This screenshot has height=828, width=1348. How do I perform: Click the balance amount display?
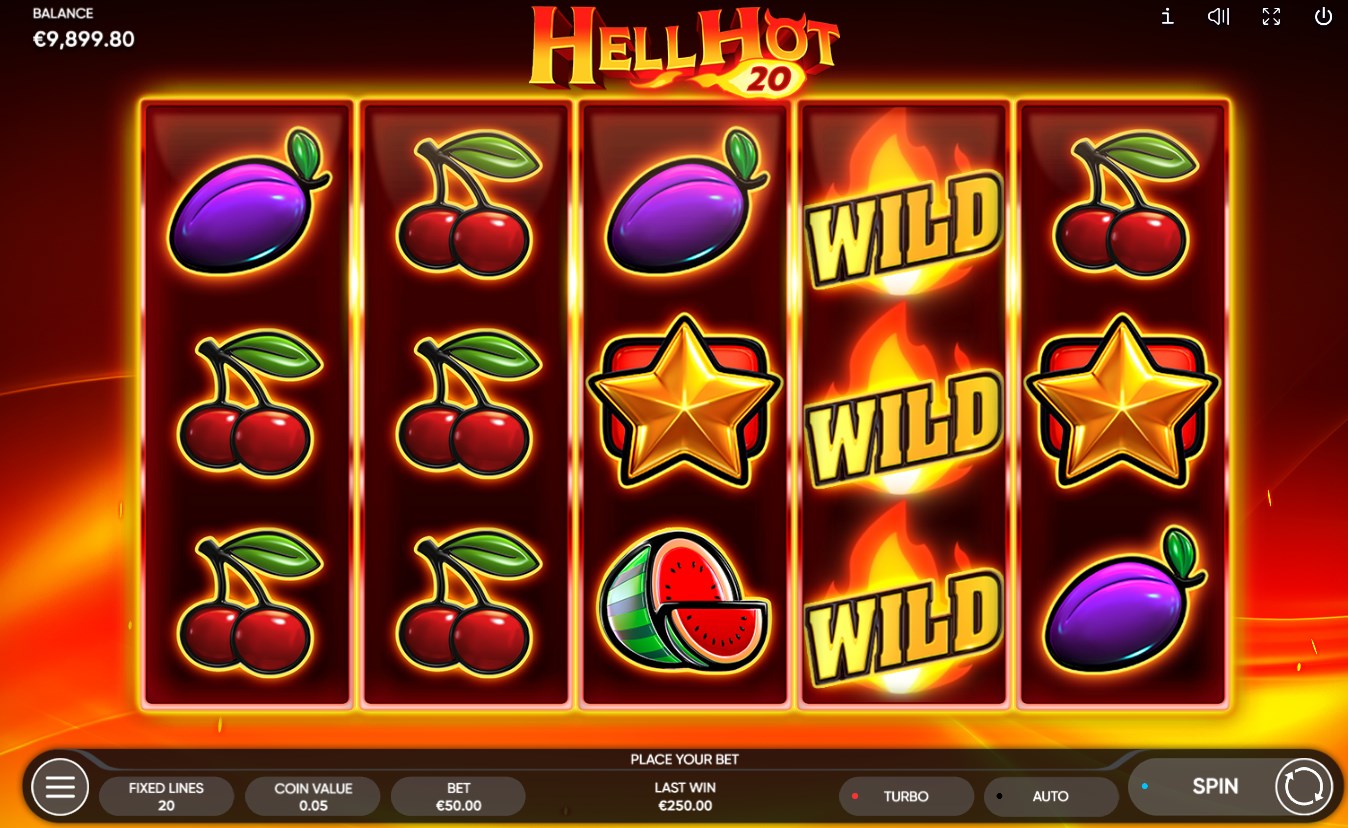click(x=84, y=39)
